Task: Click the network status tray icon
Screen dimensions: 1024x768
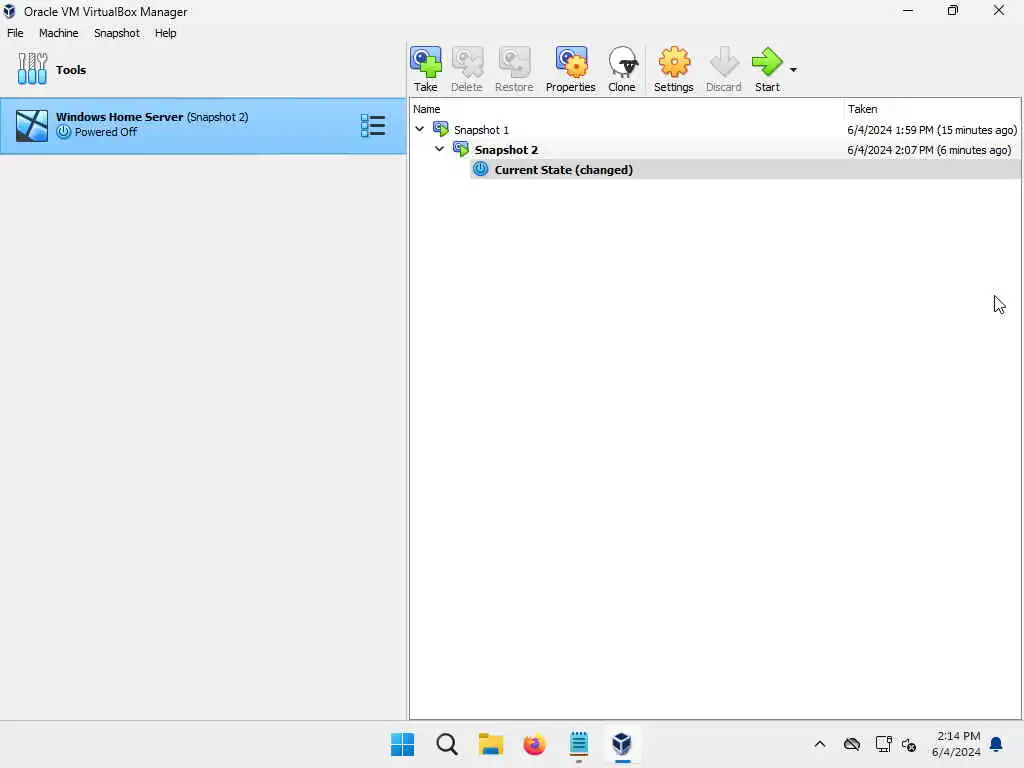Action: click(x=883, y=744)
